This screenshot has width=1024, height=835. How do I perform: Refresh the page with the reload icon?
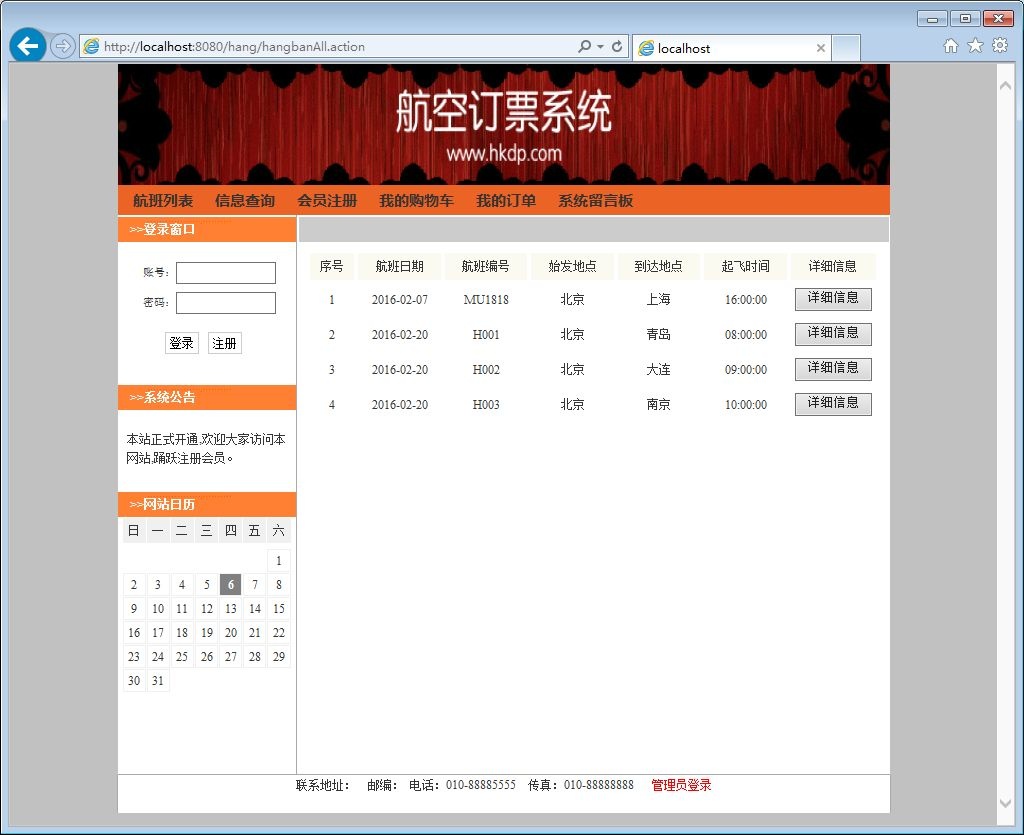tap(616, 46)
